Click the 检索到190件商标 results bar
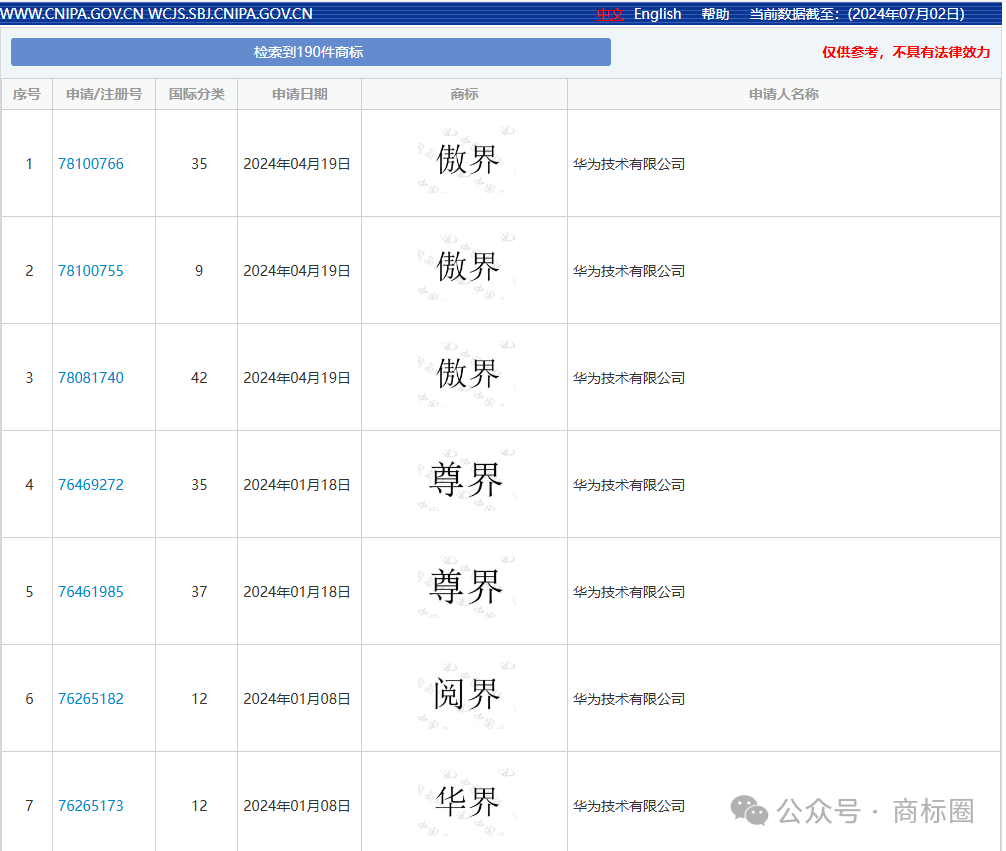The width and height of the screenshot is (1006, 851). coord(310,52)
